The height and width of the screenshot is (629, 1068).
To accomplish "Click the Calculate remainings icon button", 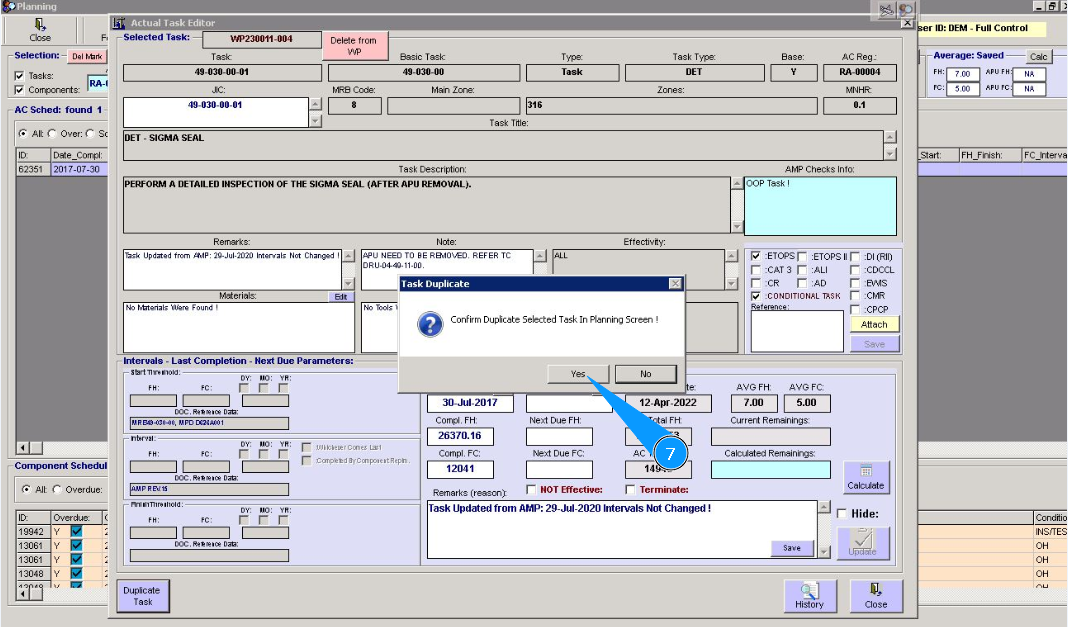I will pos(866,477).
